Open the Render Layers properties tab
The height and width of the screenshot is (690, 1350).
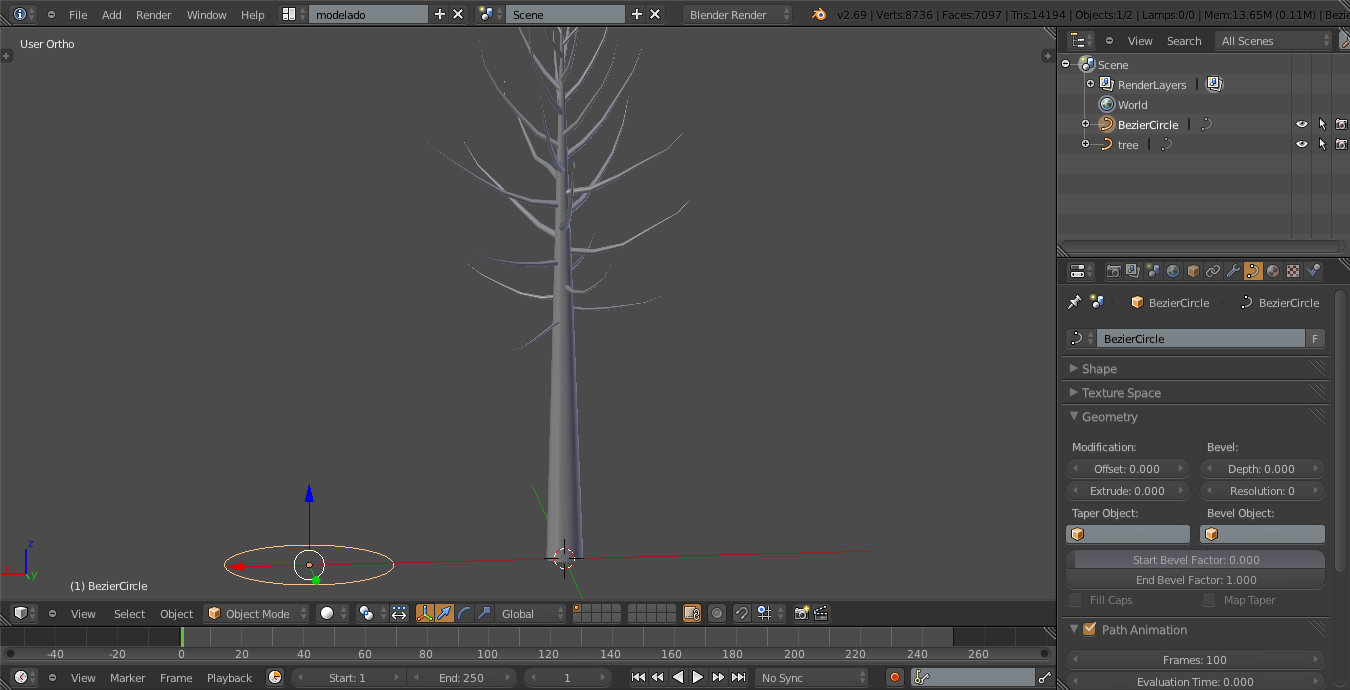point(1133,271)
